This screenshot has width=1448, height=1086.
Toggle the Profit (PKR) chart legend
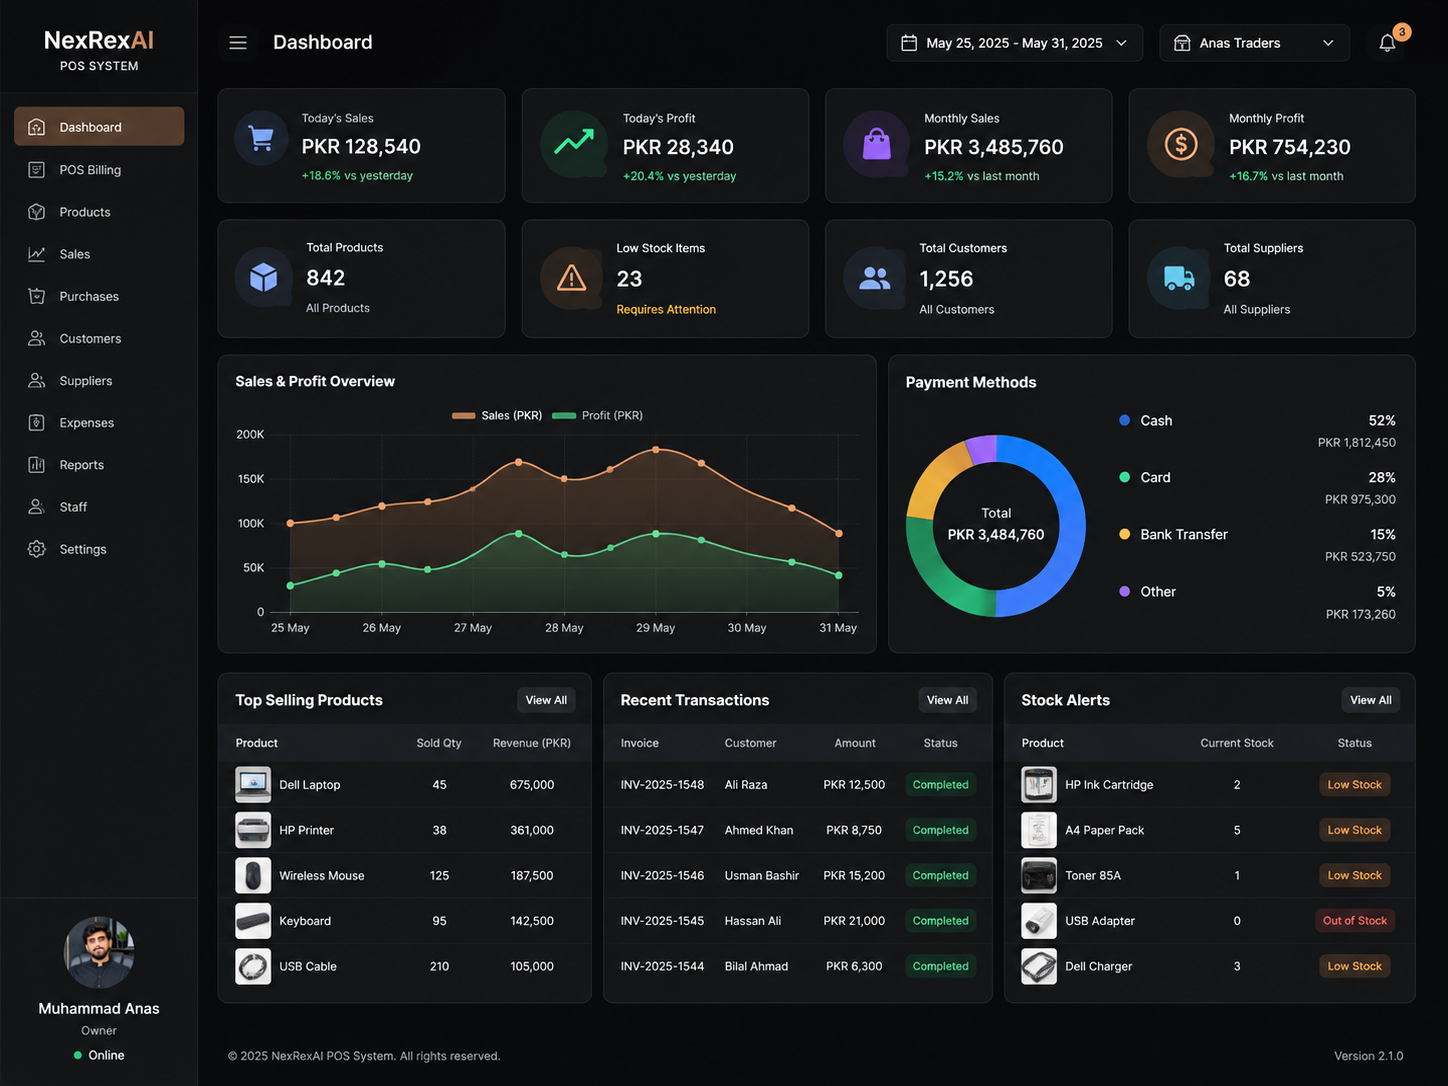coord(598,415)
